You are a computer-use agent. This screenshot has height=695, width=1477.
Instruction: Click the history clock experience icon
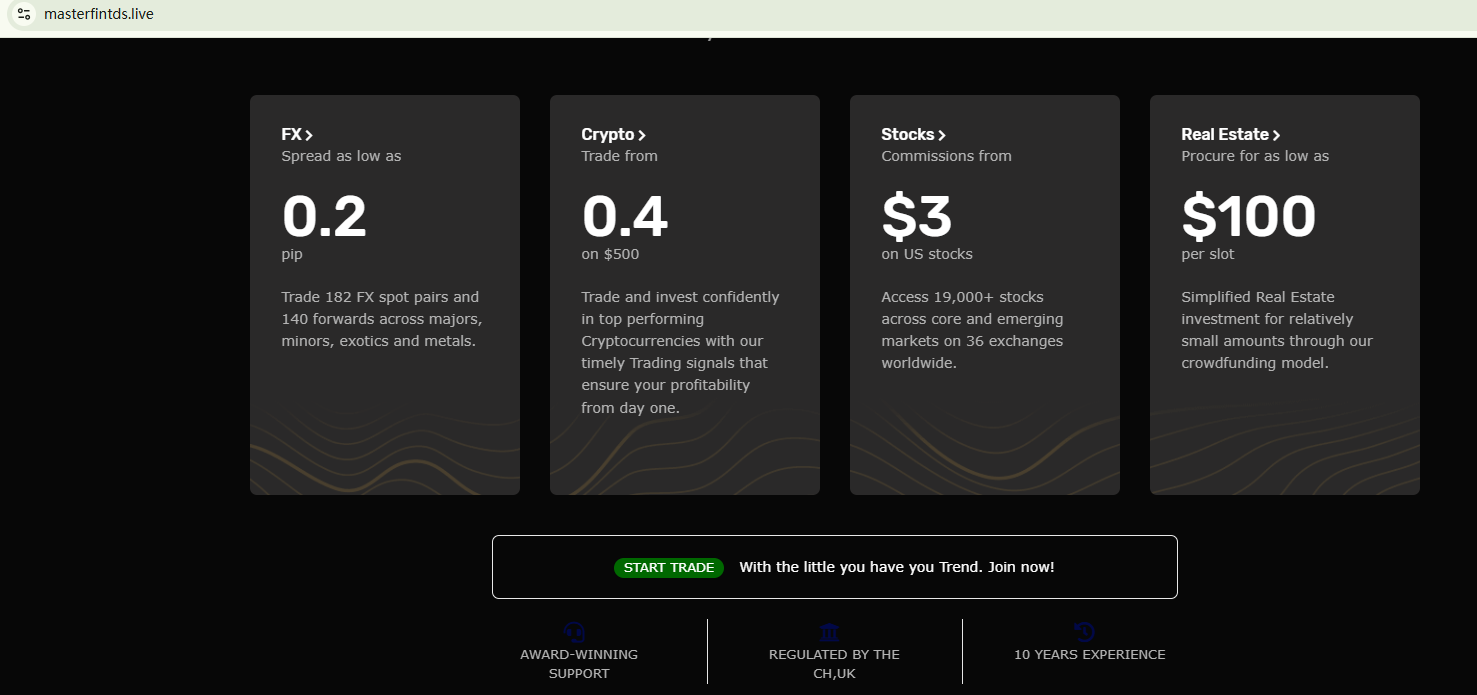[x=1085, y=632]
